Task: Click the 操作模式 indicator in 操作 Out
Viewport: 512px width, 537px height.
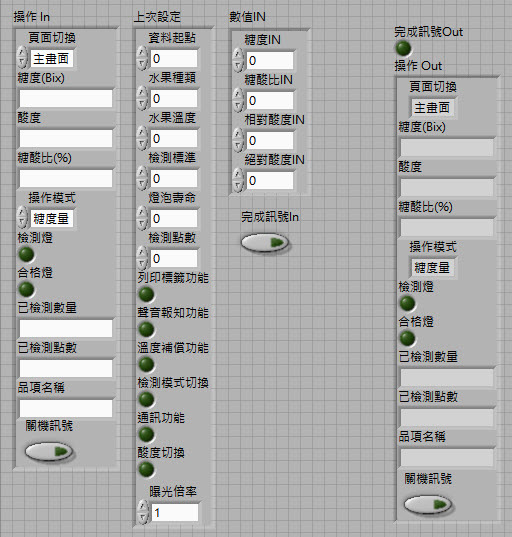Action: click(433, 267)
